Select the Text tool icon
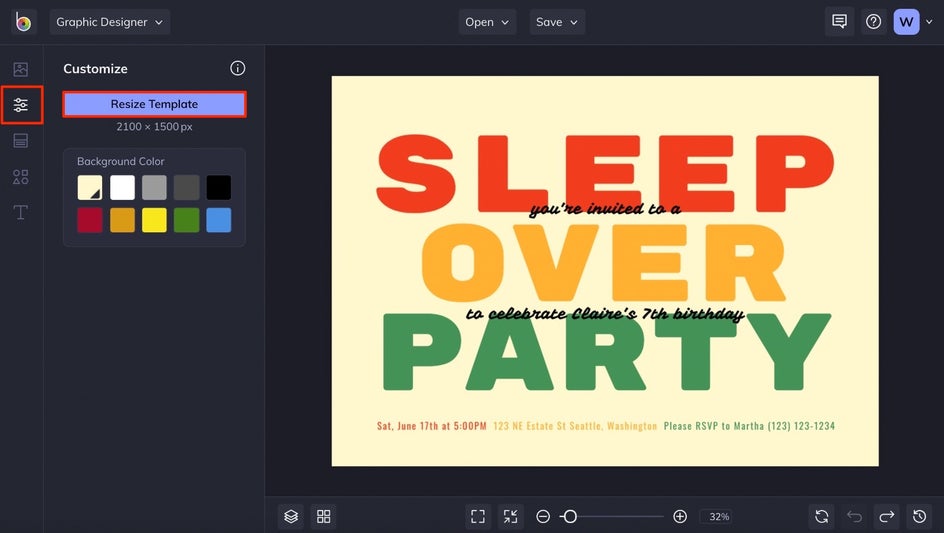The height and width of the screenshot is (533, 944). (21, 213)
